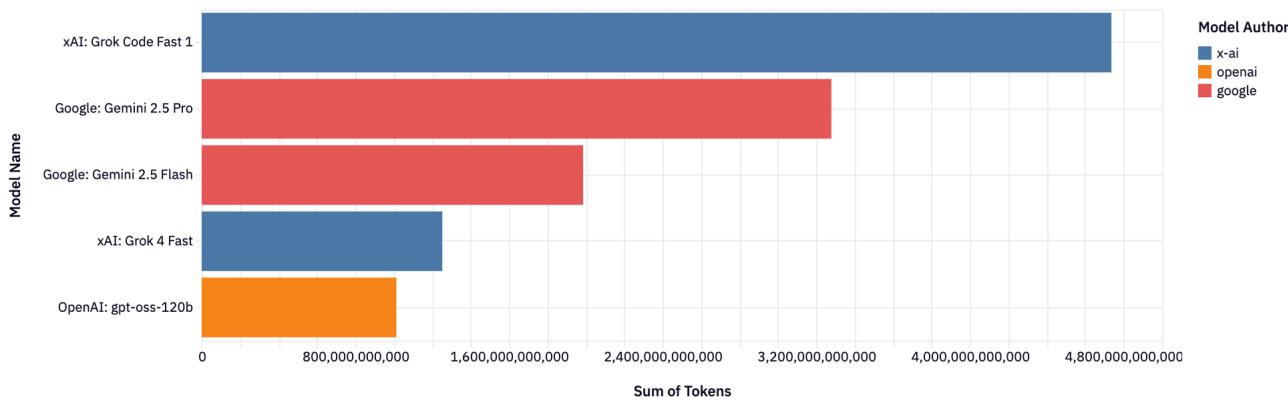The height and width of the screenshot is (403, 1288).
Task: Click the 'google' legend label text
Action: coord(1236,91)
